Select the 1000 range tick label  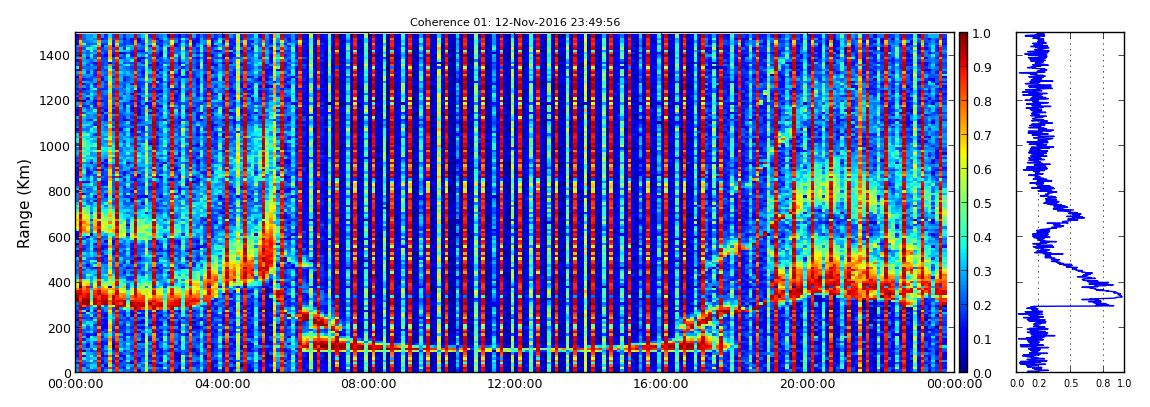55,146
